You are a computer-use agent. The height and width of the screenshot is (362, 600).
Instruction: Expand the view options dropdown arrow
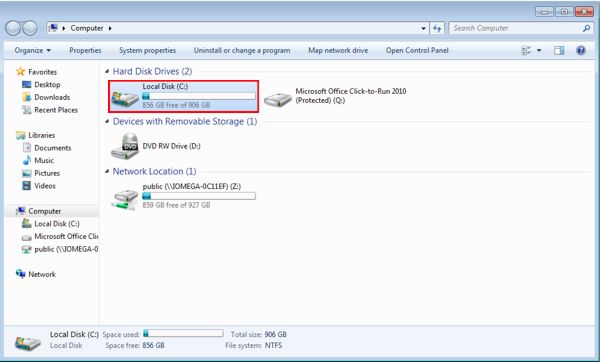(x=539, y=51)
